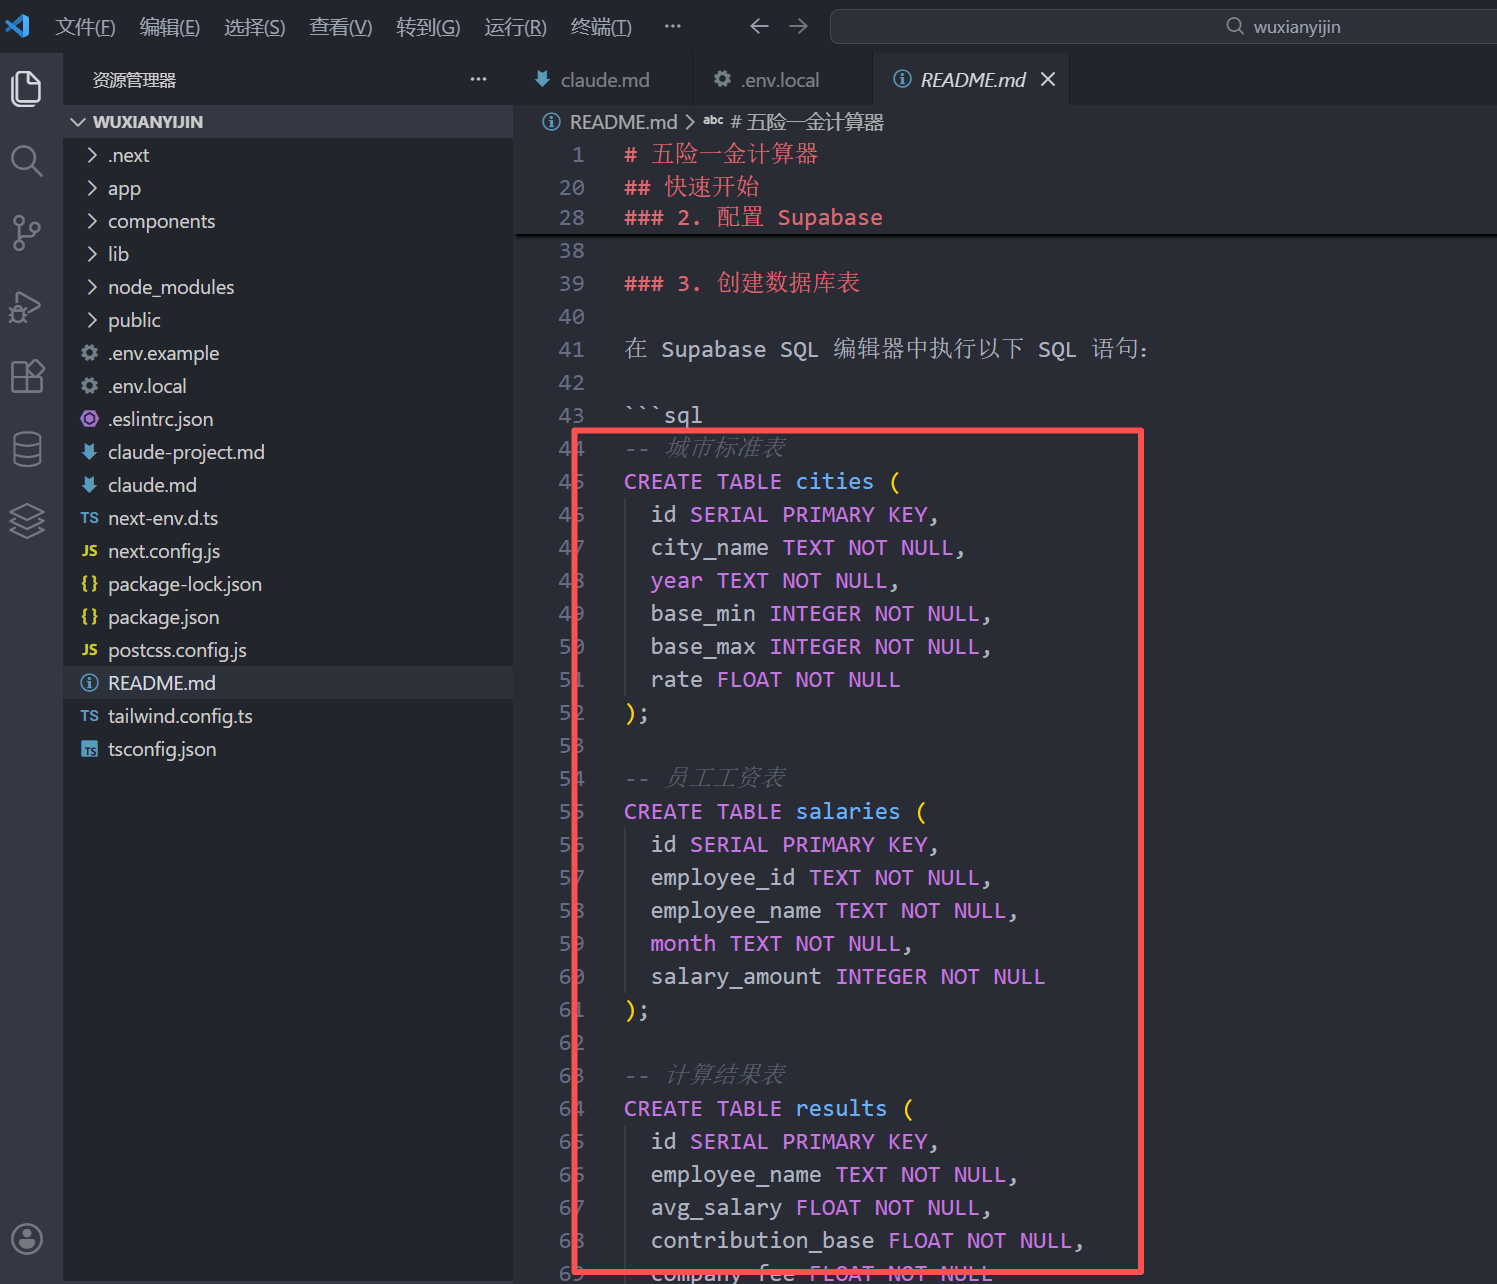Expand the public folder

click(288, 320)
